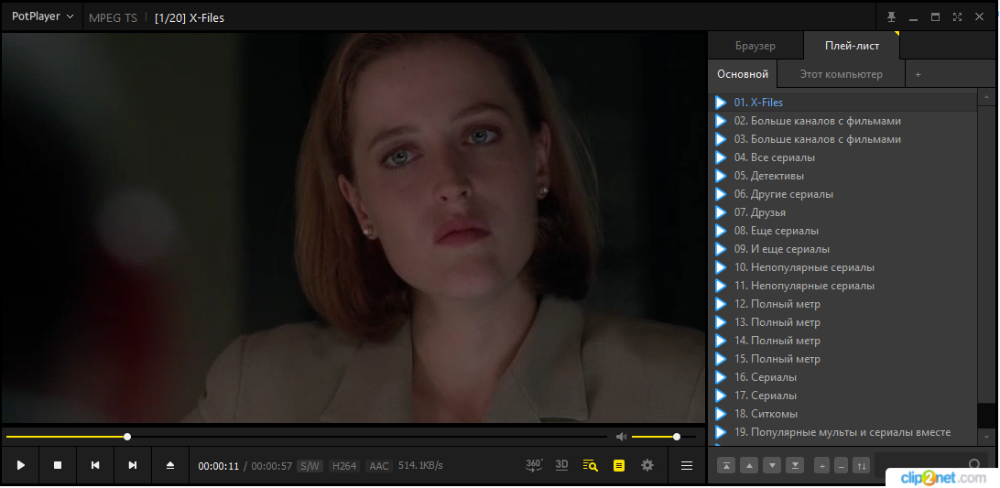Click the playlist sort arrows button

tap(860, 466)
